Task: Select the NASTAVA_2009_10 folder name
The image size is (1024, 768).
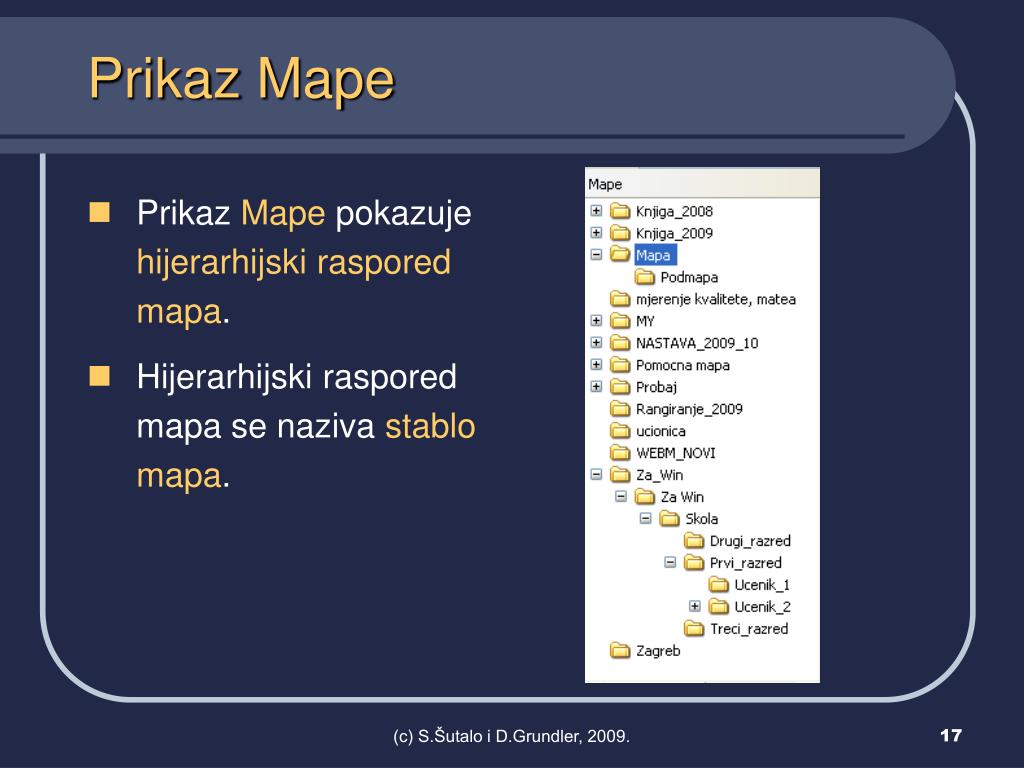Action: coord(697,343)
